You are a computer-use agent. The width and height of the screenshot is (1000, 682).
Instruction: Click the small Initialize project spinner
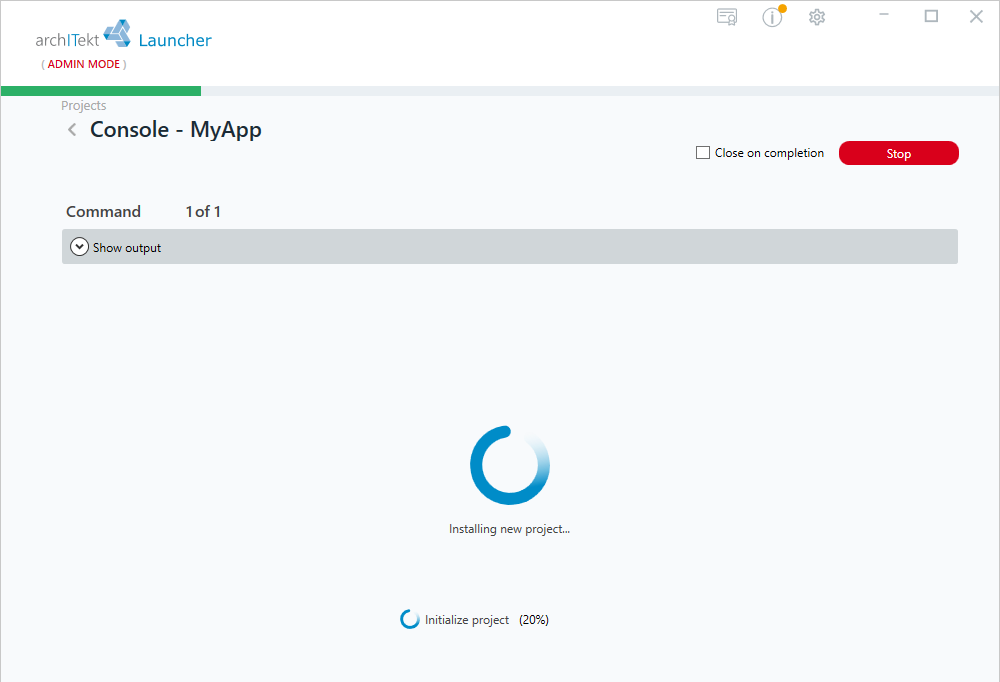coord(409,619)
